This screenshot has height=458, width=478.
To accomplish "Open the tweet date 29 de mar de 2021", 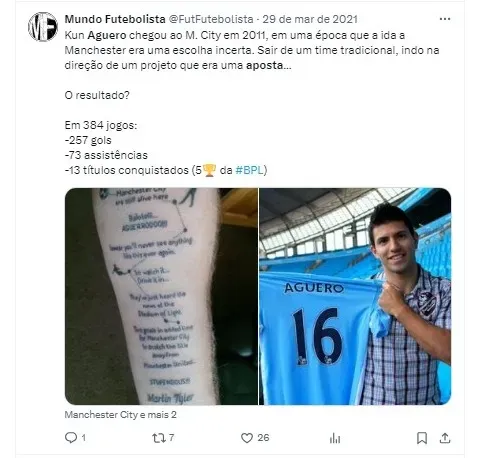I will pyautogui.click(x=310, y=19).
